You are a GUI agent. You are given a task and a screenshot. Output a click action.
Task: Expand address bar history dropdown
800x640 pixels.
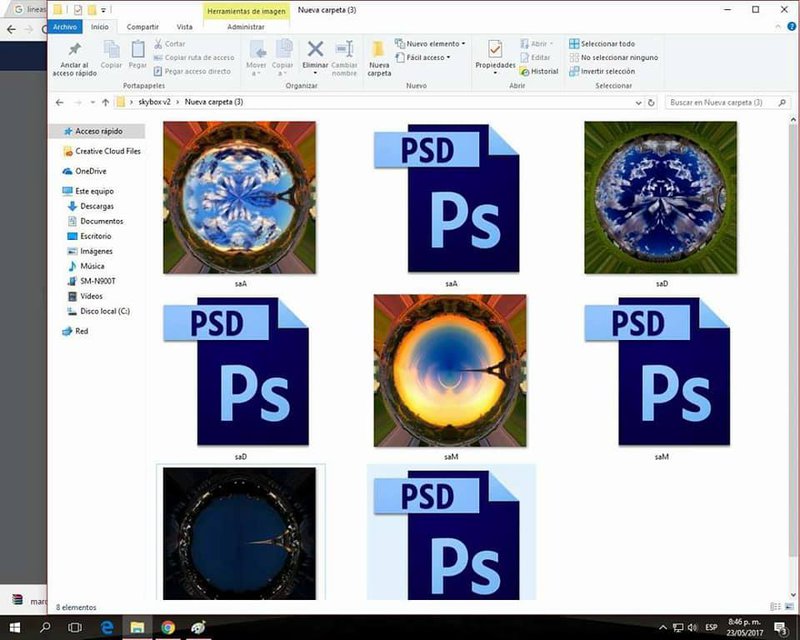(638, 103)
